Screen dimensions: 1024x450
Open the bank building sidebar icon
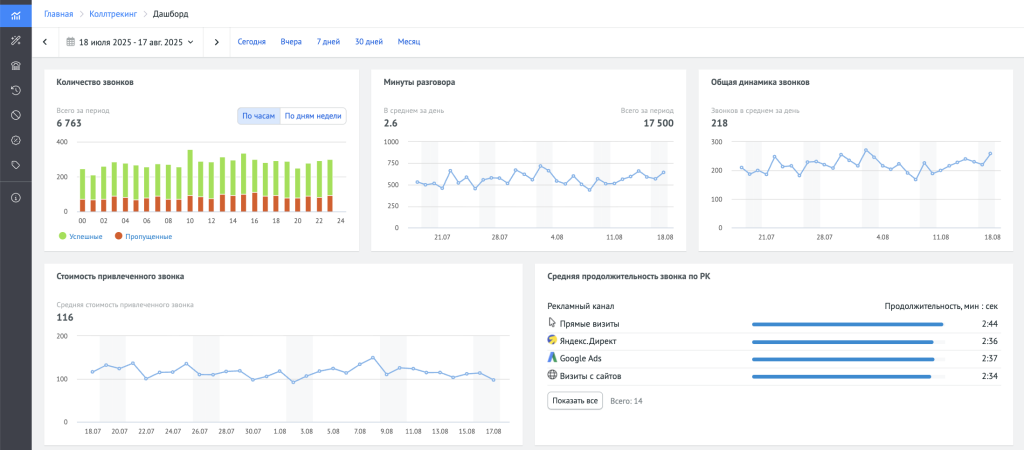point(15,66)
